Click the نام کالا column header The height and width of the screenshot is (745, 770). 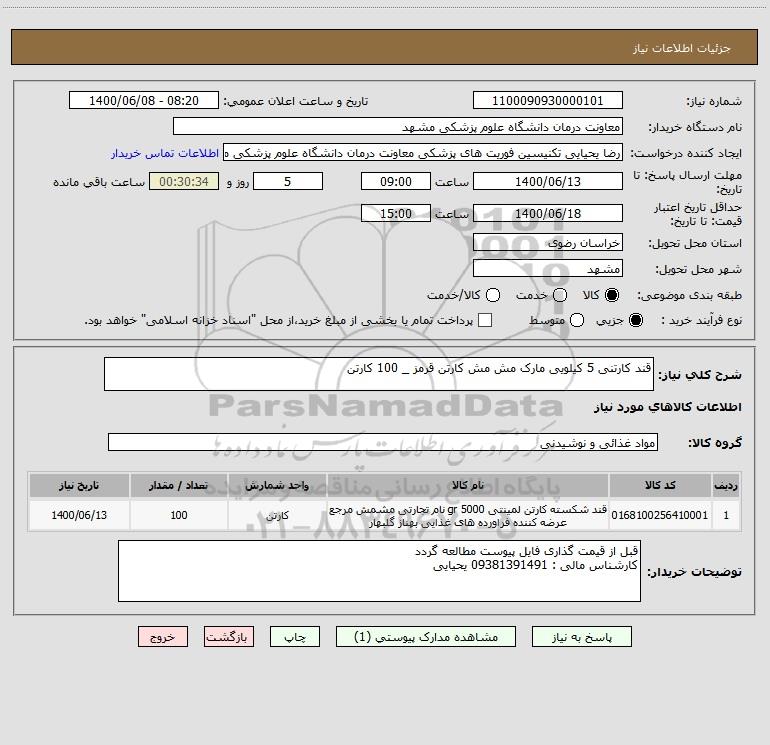coord(468,485)
